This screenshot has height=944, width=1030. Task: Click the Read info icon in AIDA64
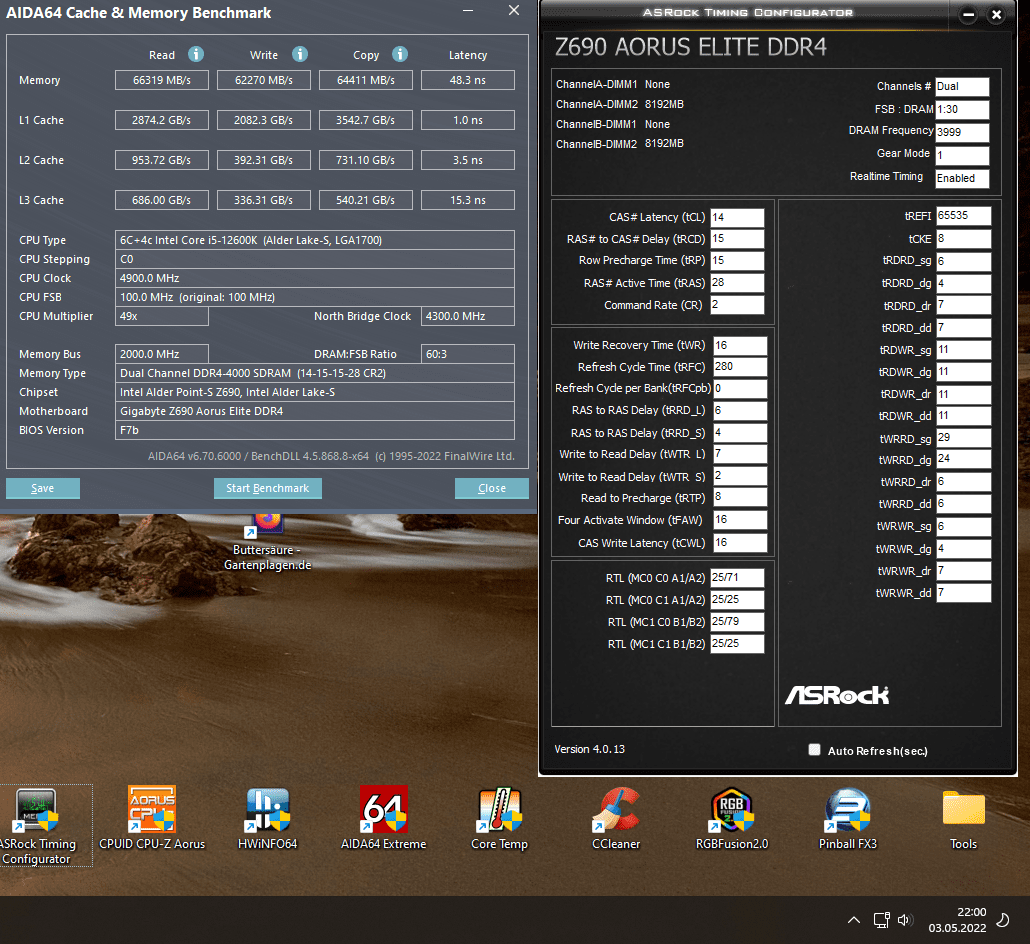(196, 54)
